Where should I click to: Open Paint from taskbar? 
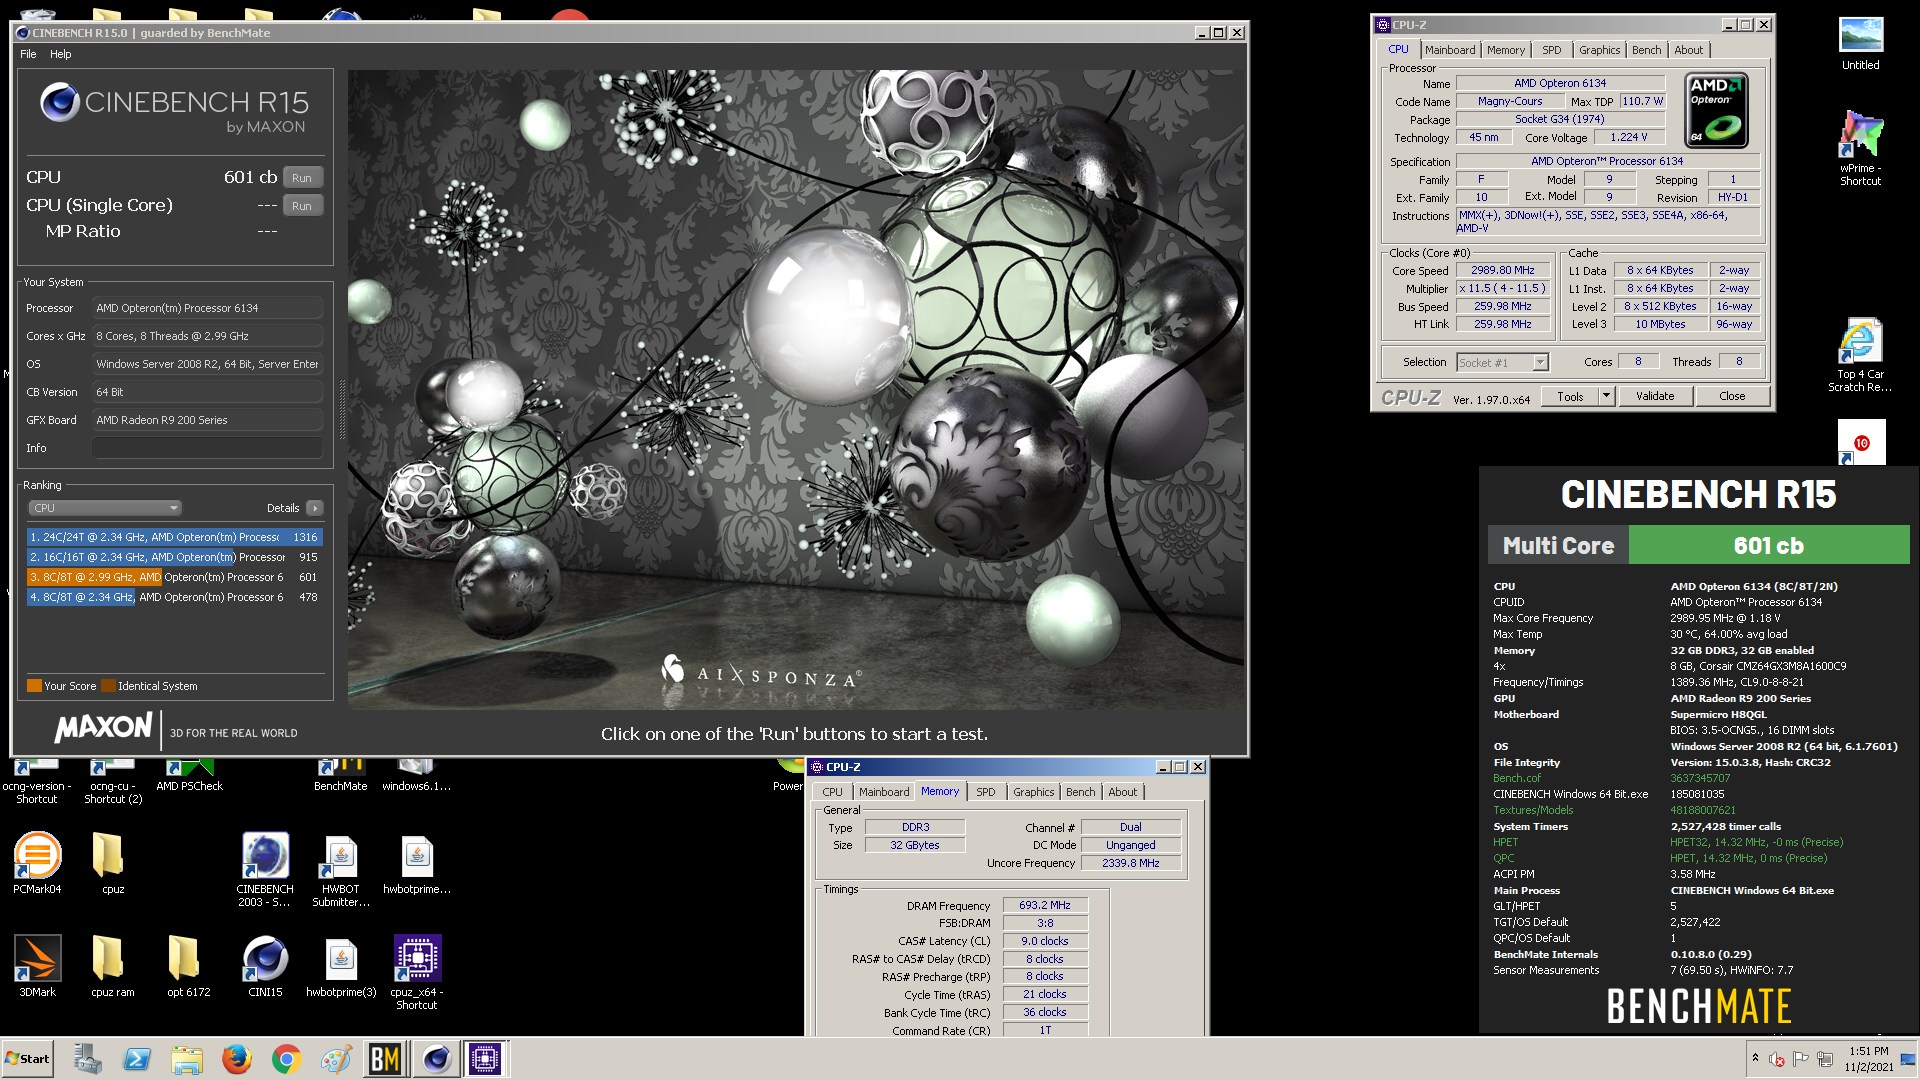[x=336, y=1059]
